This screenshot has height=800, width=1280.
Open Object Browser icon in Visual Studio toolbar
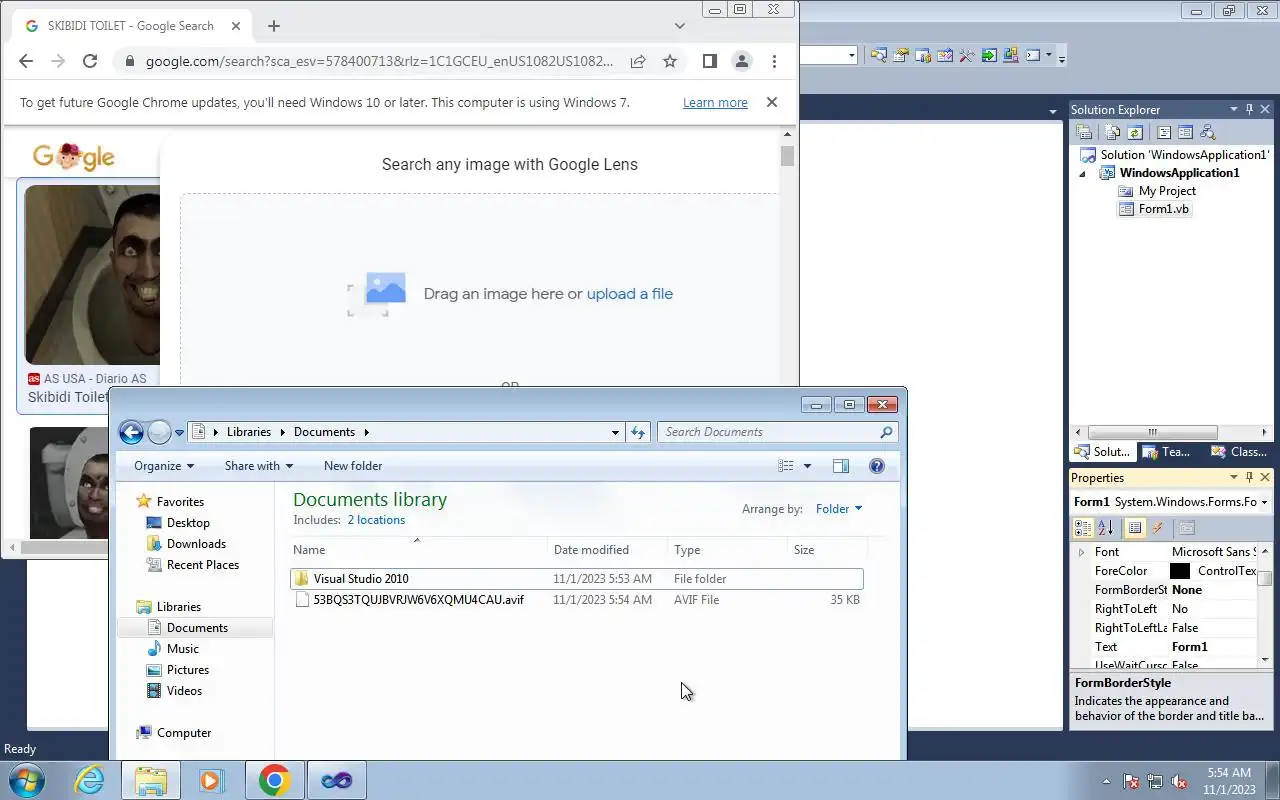pos(945,55)
